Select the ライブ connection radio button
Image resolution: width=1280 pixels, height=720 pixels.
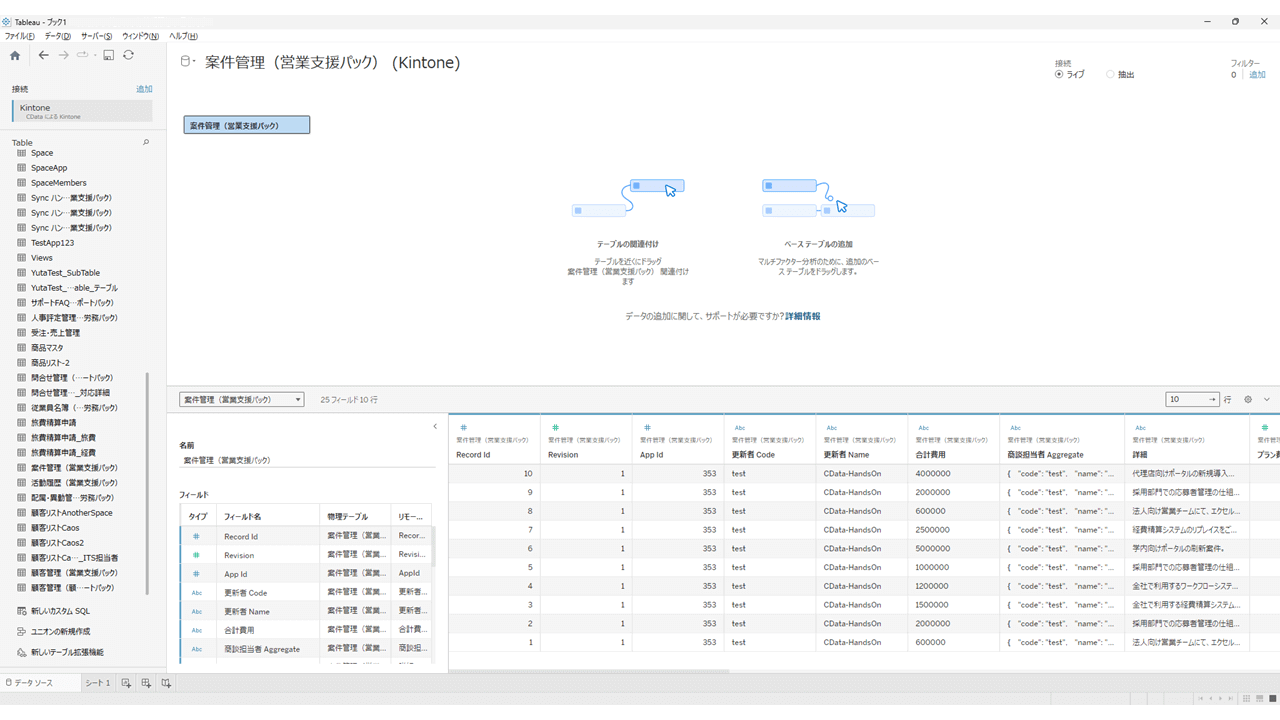tap(1060, 75)
